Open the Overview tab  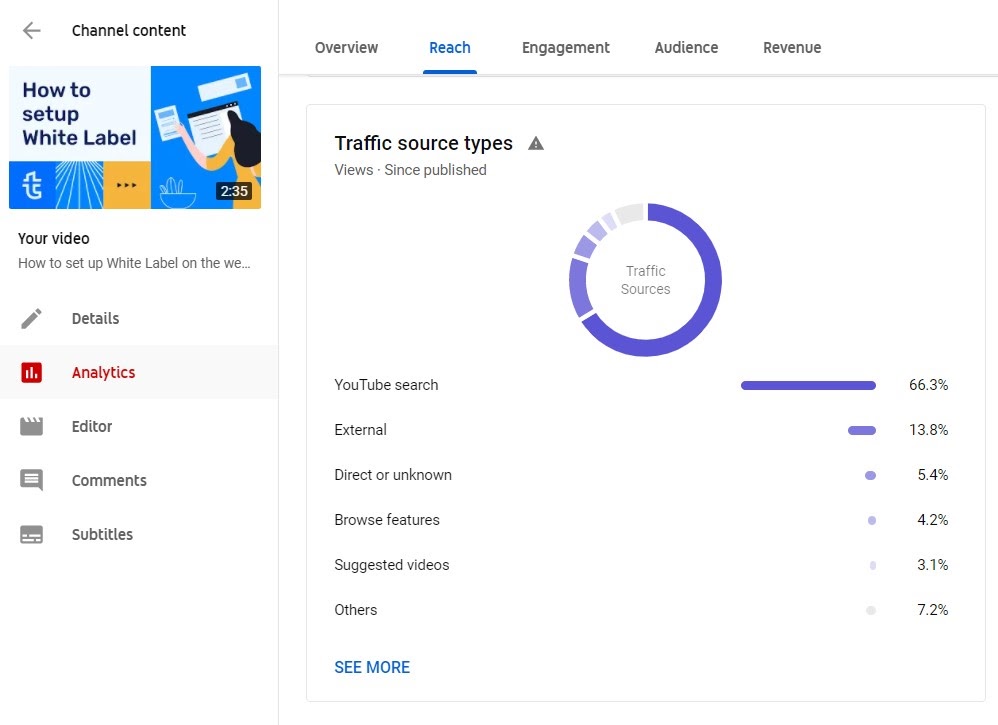(346, 47)
